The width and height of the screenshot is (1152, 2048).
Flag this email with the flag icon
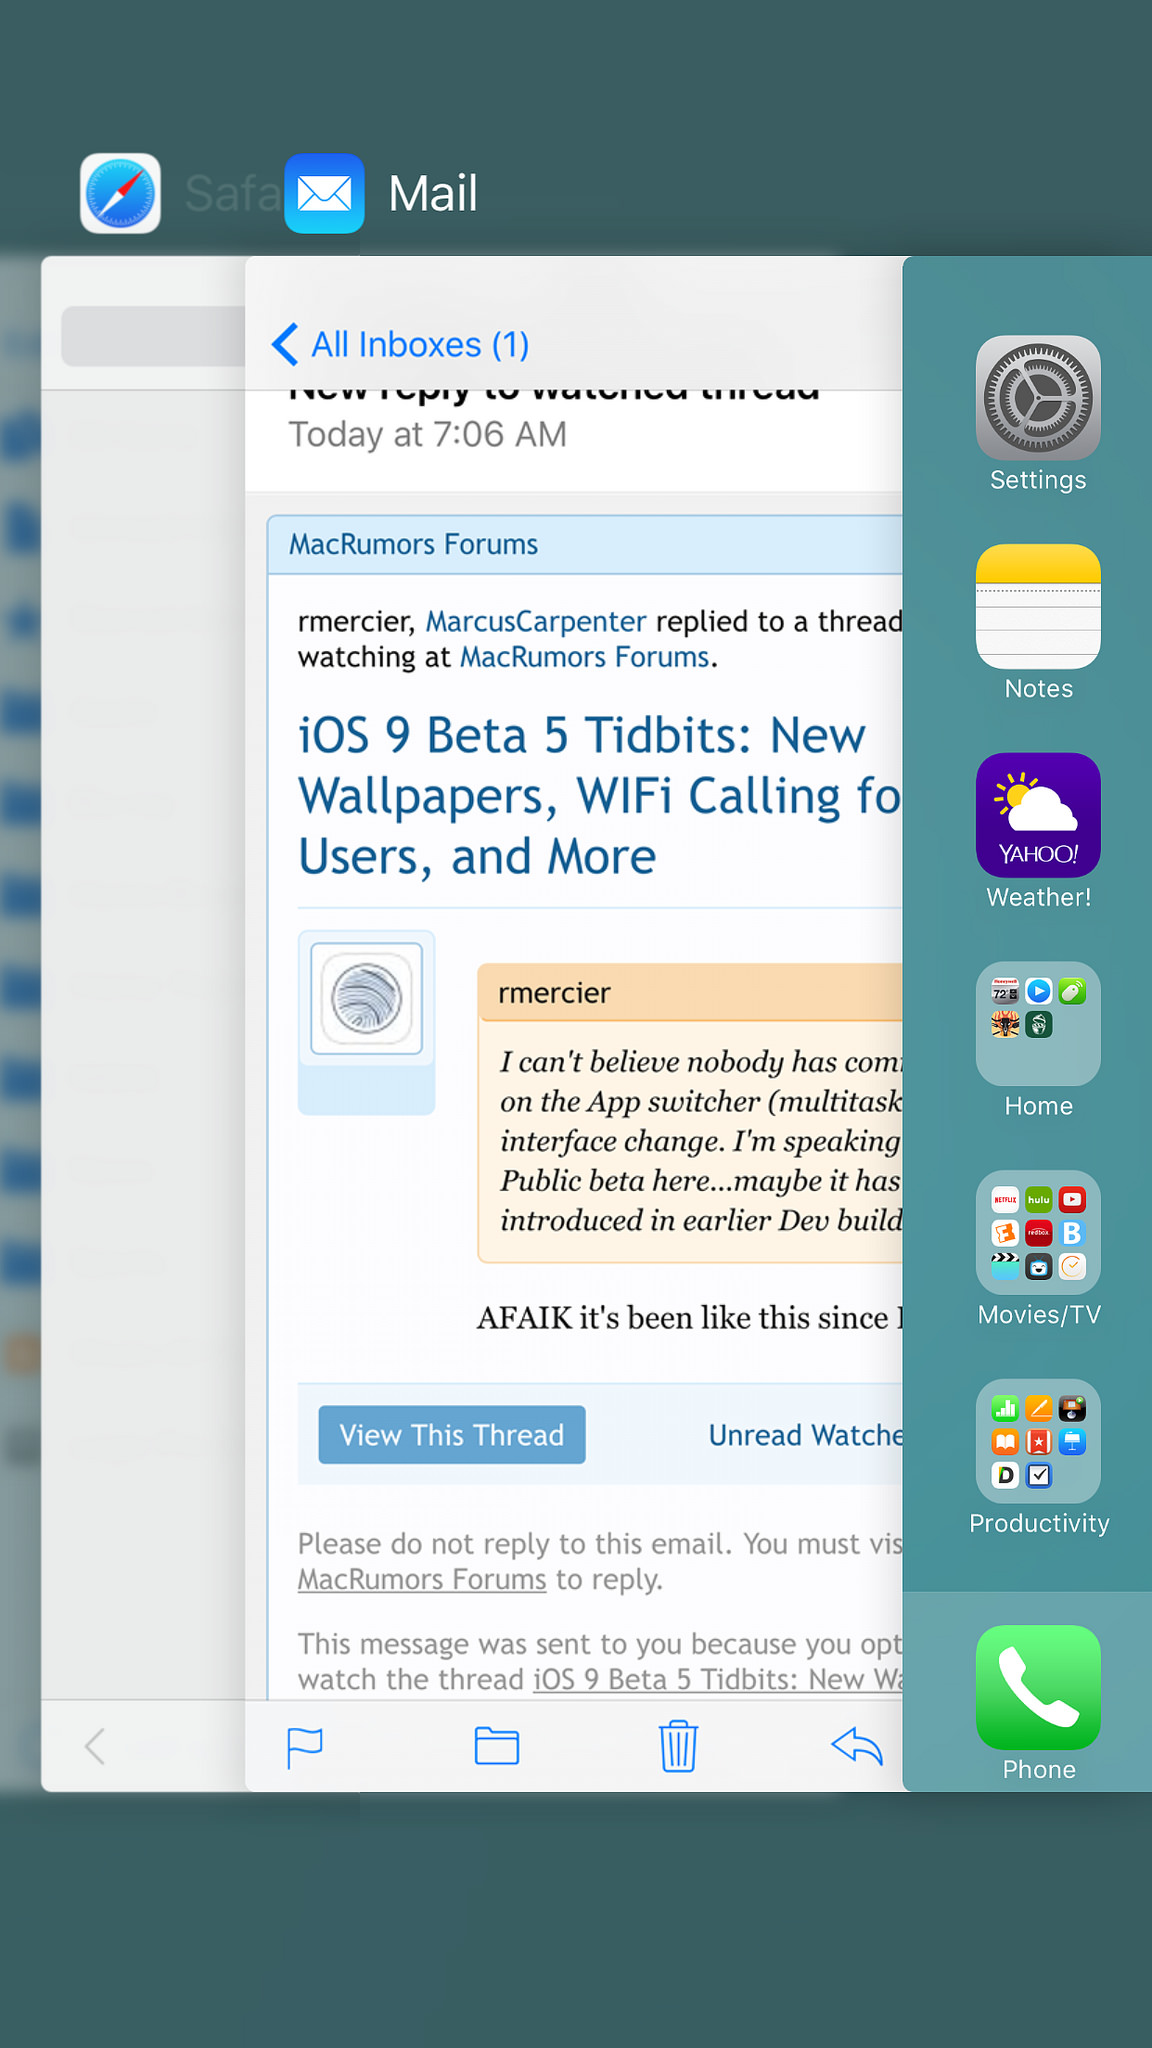tap(304, 1747)
